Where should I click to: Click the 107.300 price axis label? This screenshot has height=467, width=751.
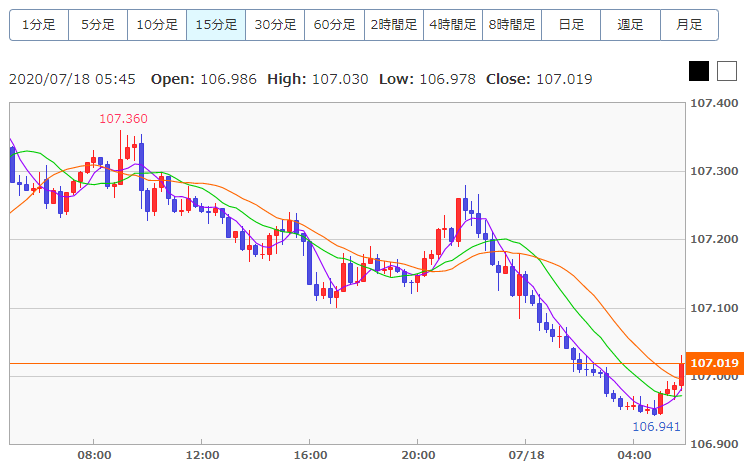pyautogui.click(x=714, y=171)
